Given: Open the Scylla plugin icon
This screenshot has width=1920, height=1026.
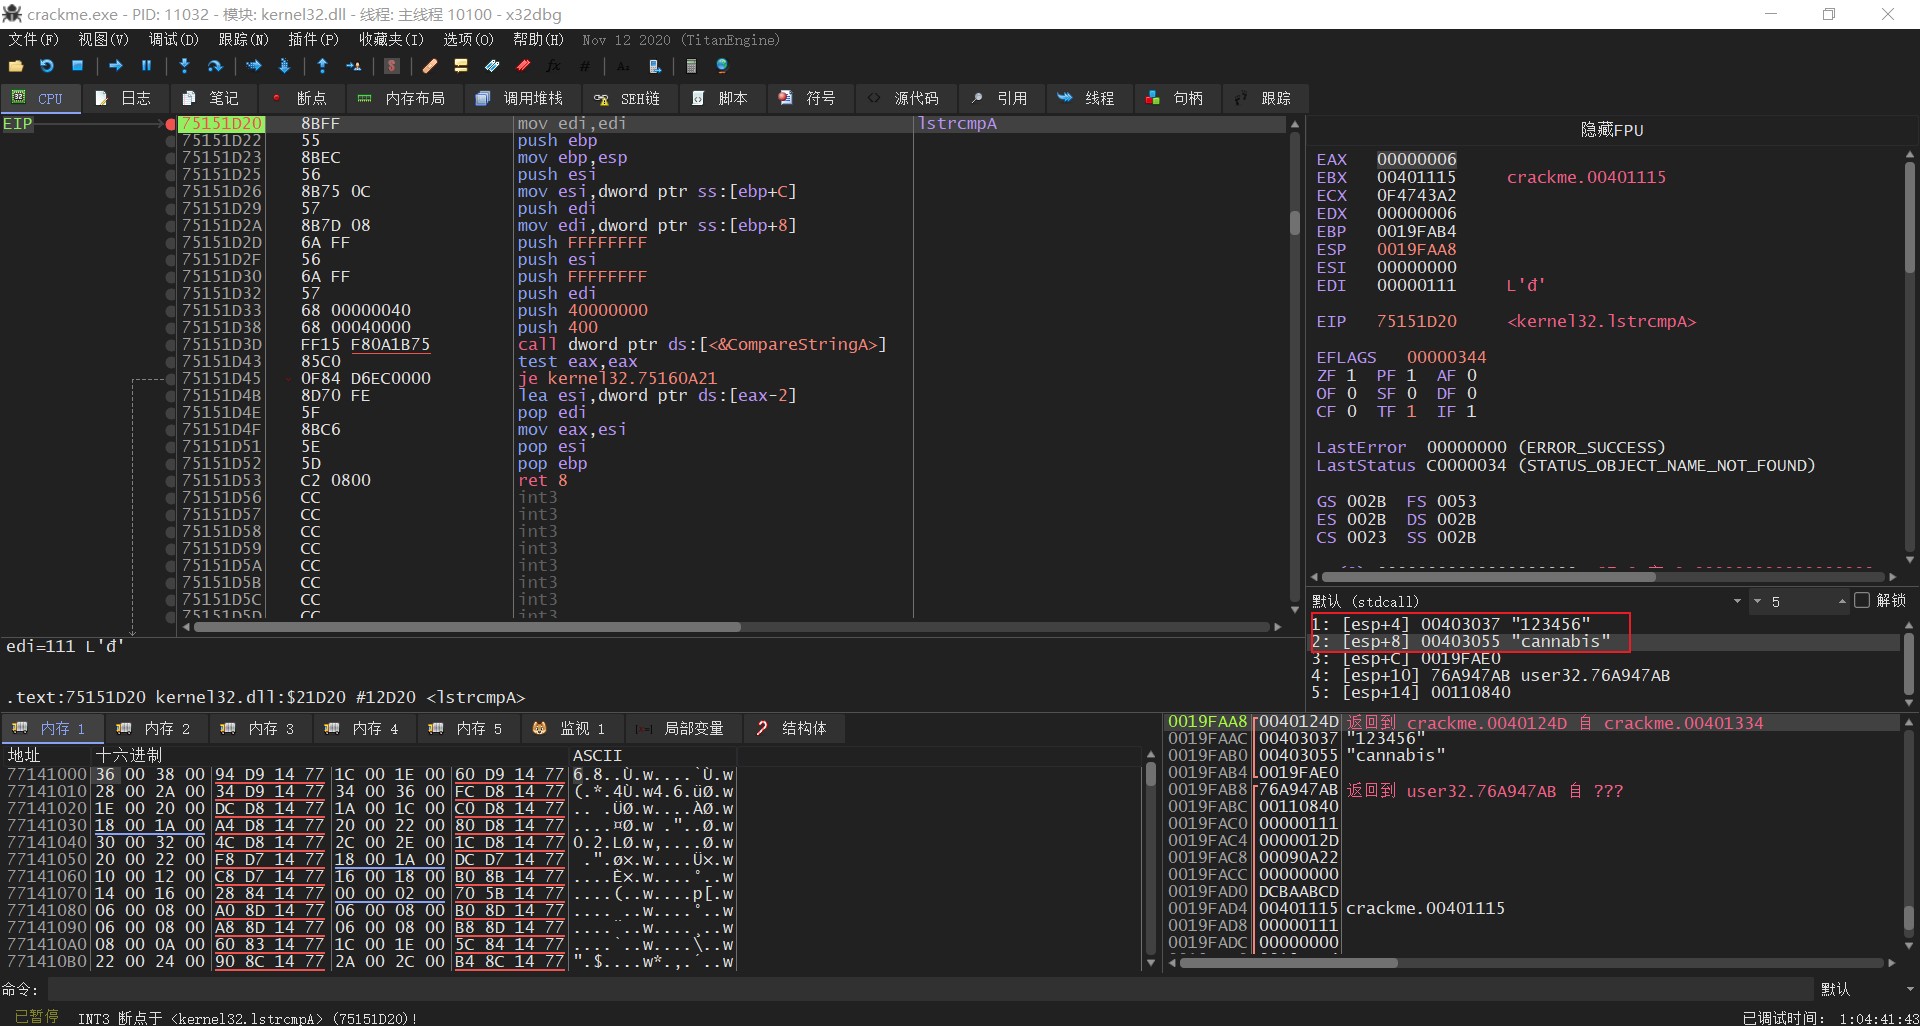Looking at the screenshot, I should (x=392, y=66).
